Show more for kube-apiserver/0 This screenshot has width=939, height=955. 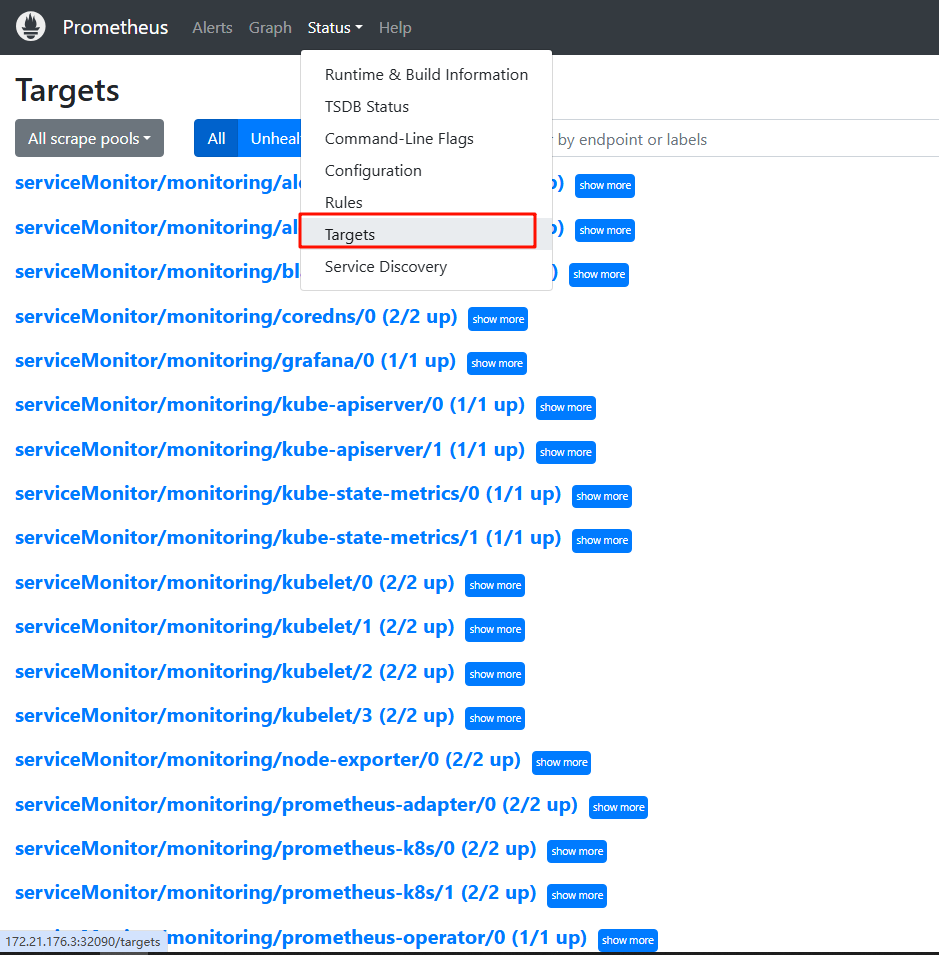pyautogui.click(x=565, y=407)
